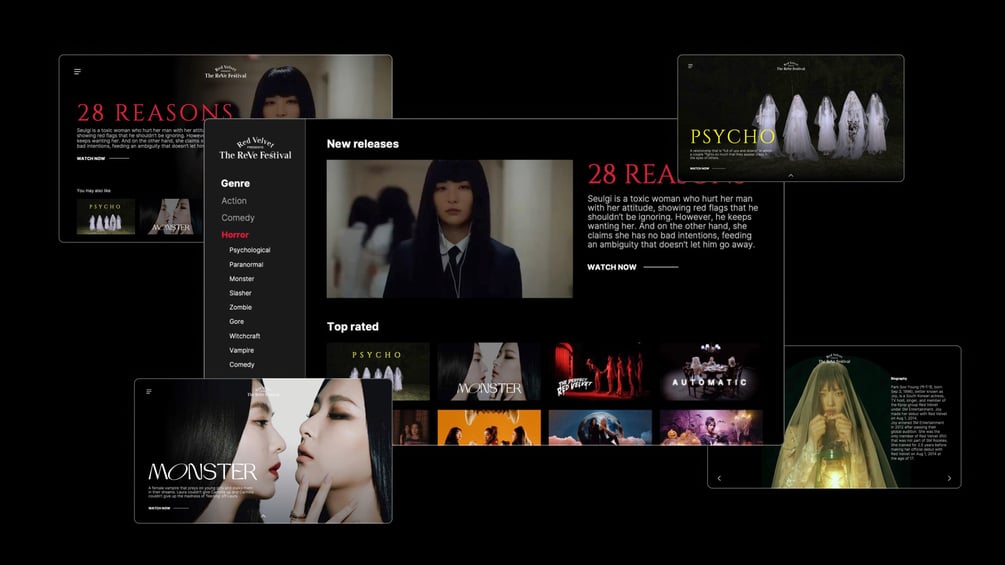This screenshot has width=1005, height=565.
Task: Click the Biography heading text
Action: coord(899,379)
